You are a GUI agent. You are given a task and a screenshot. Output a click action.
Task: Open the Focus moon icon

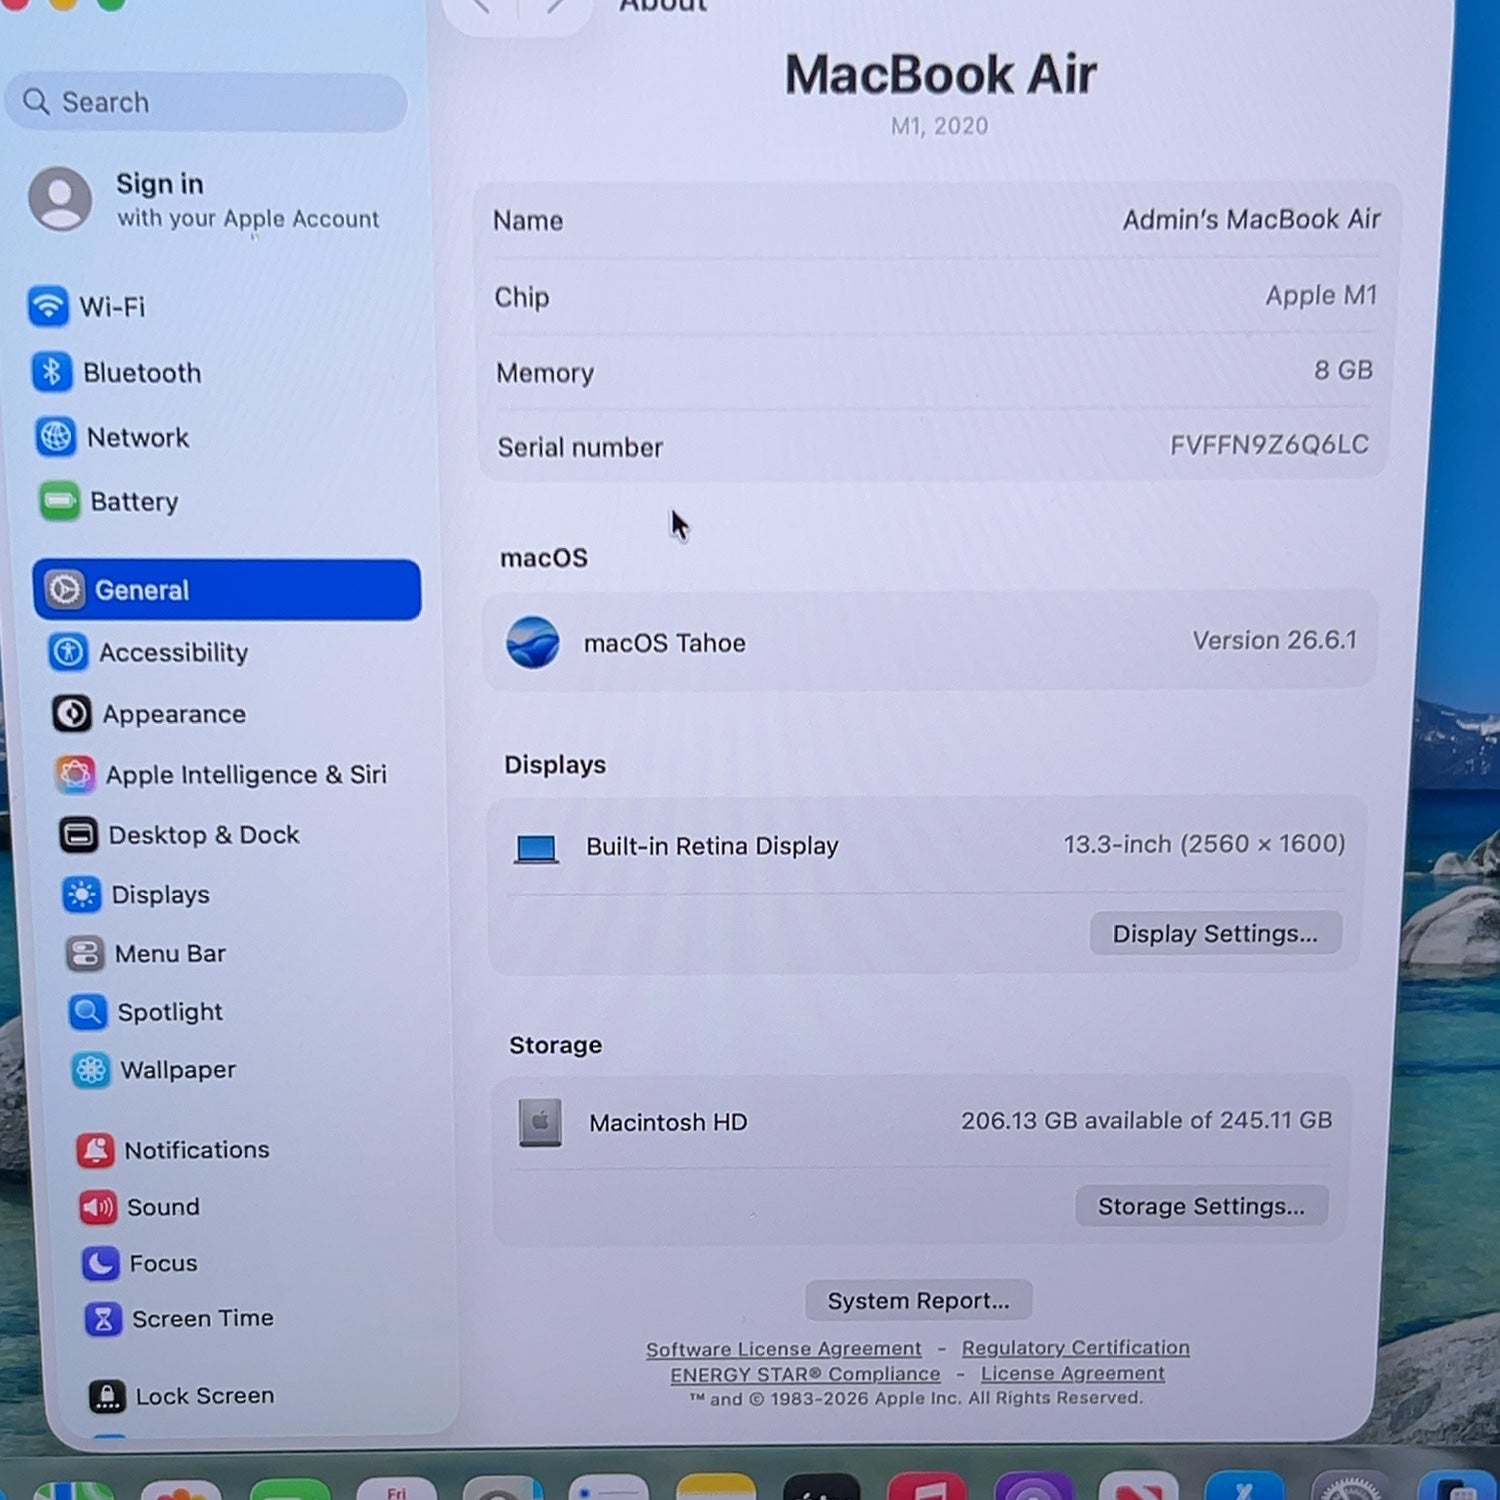[x=101, y=1264]
